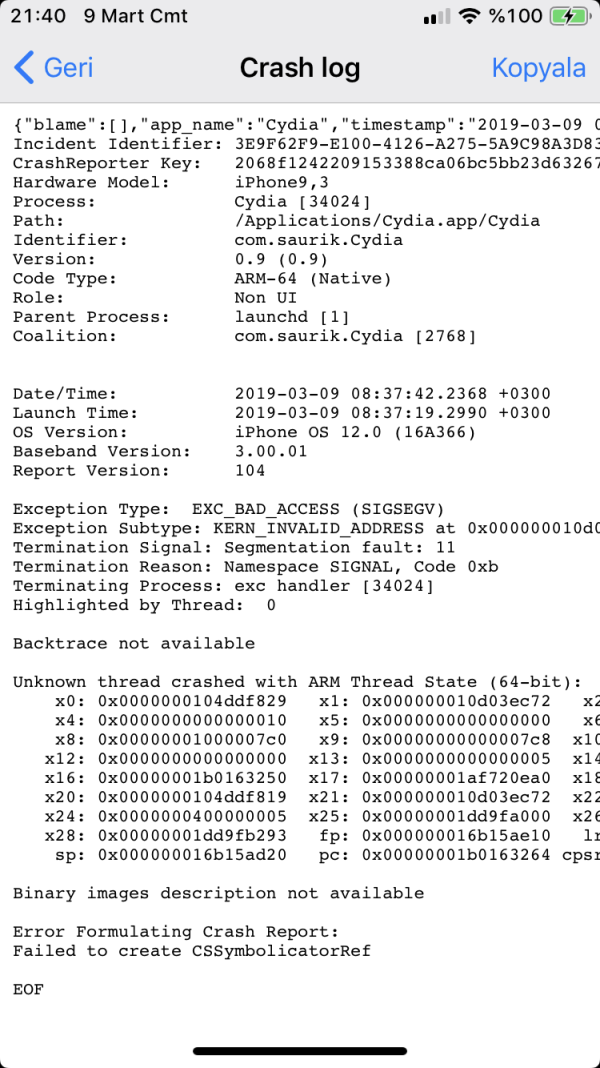Tap the %100 battery percentage text

(515, 17)
